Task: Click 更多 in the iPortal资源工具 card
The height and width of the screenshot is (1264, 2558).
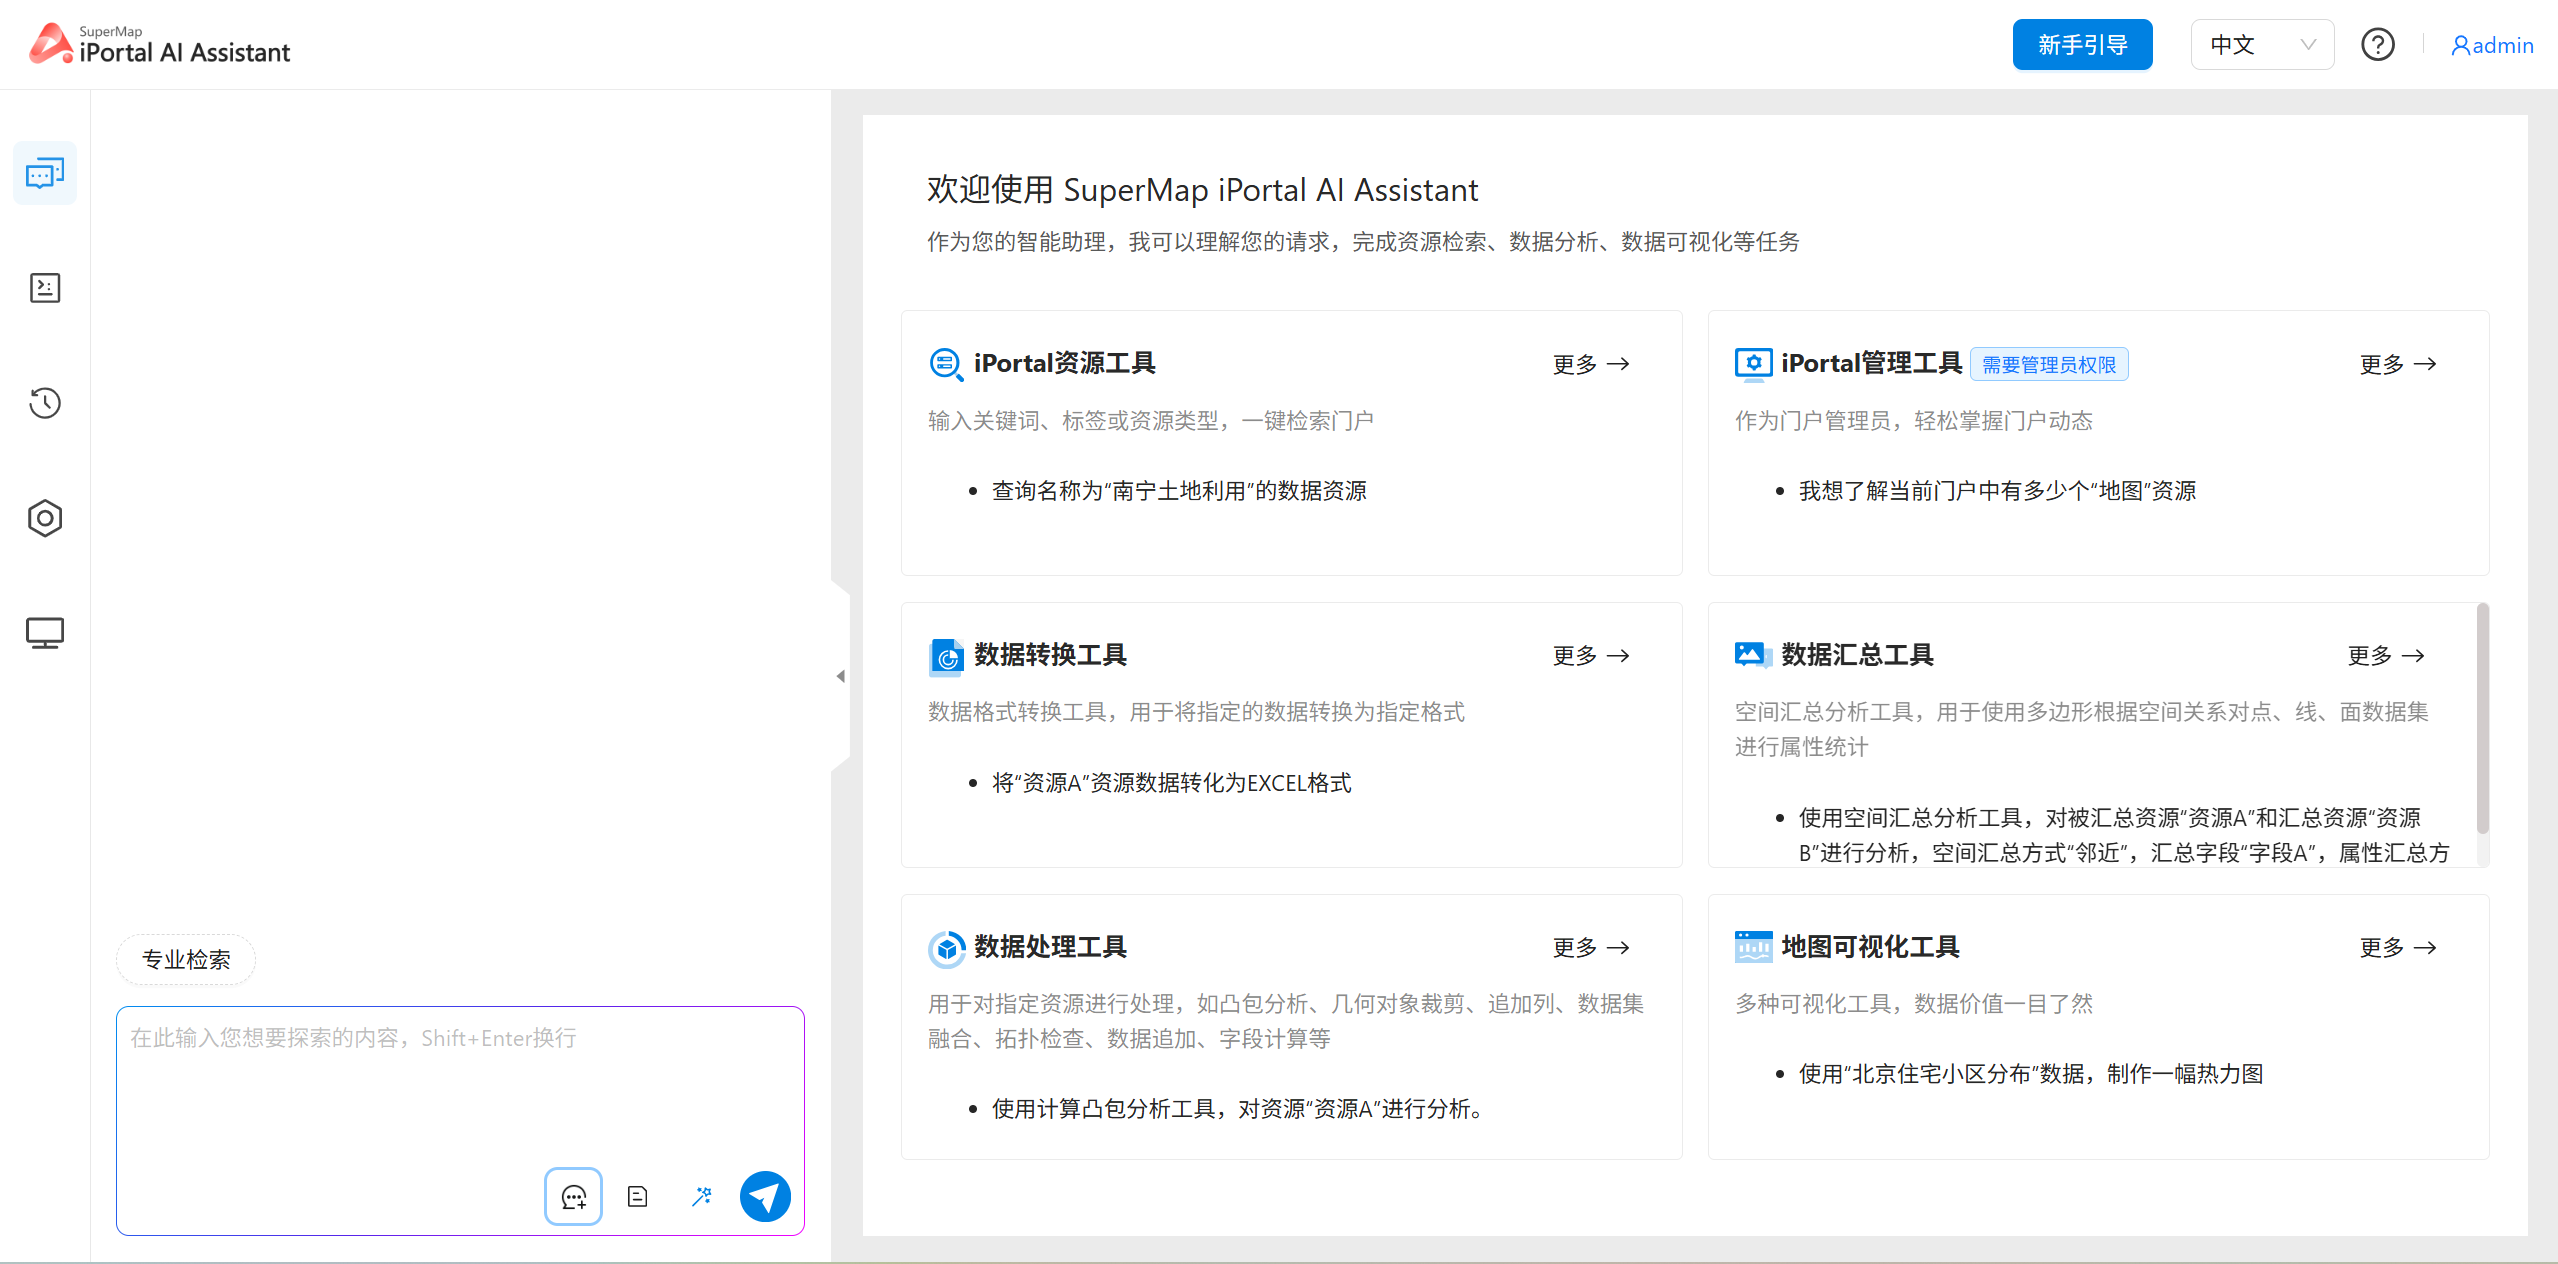Action: [1591, 364]
